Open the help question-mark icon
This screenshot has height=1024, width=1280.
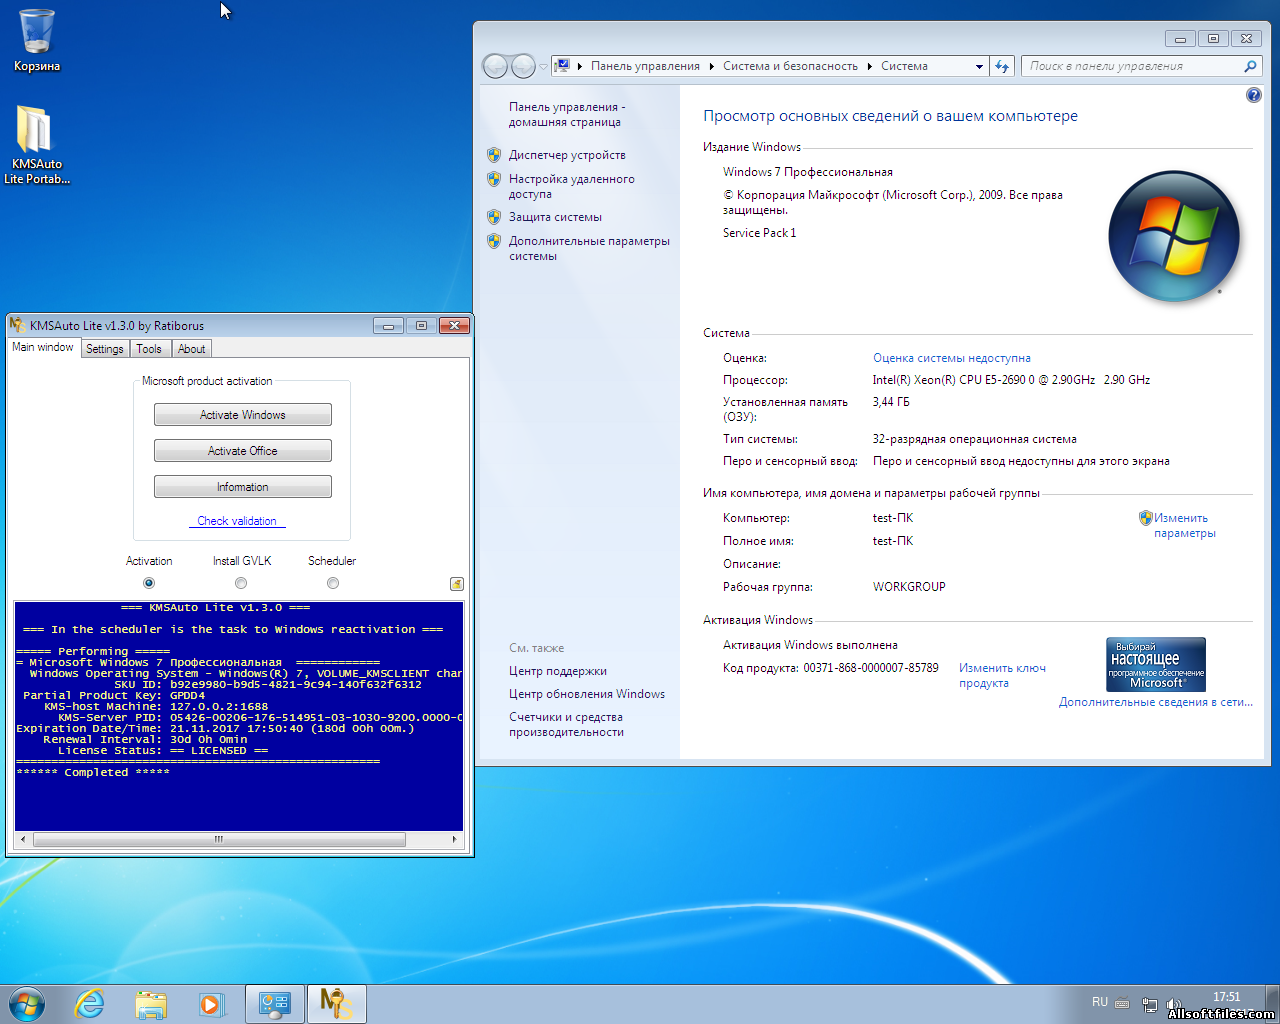[1254, 95]
